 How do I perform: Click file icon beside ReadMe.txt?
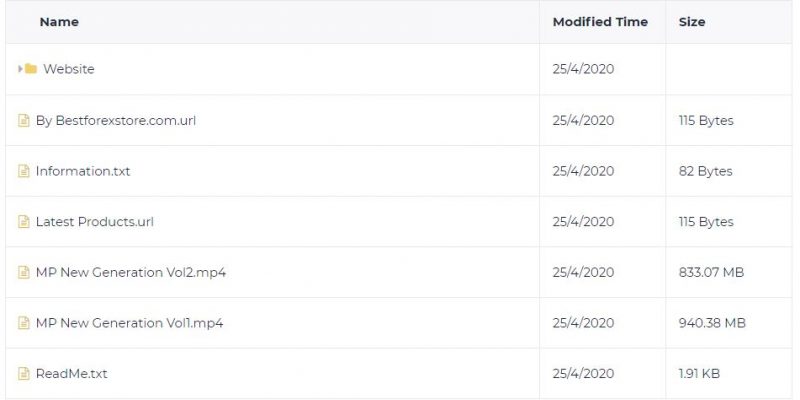(23, 373)
